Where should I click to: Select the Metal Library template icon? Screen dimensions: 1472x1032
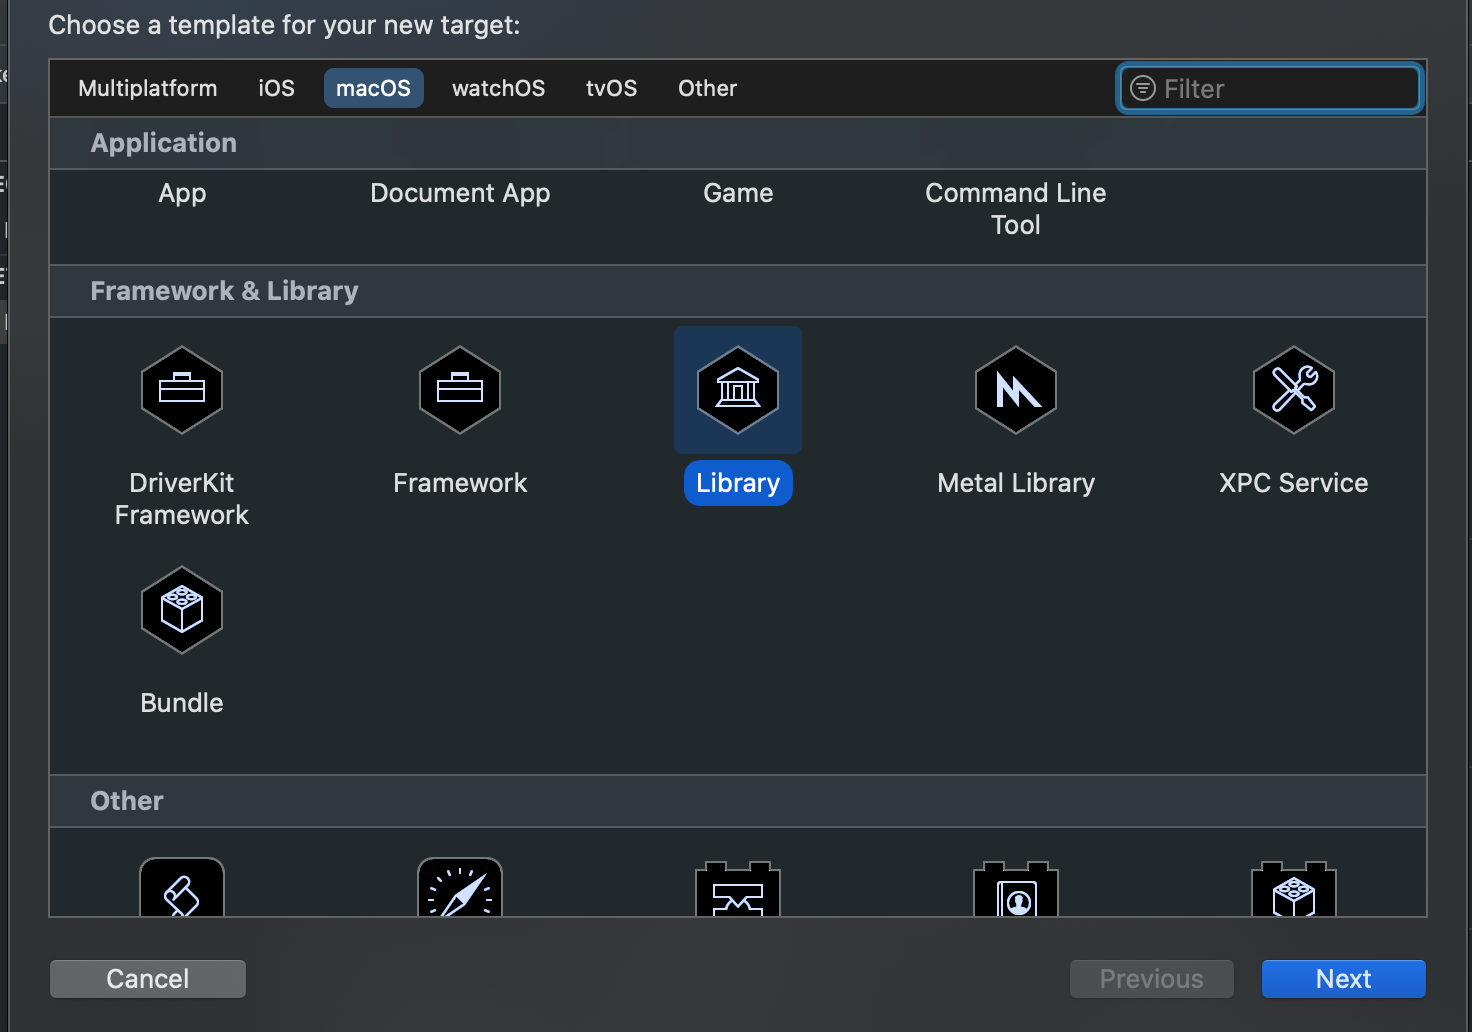click(1016, 390)
